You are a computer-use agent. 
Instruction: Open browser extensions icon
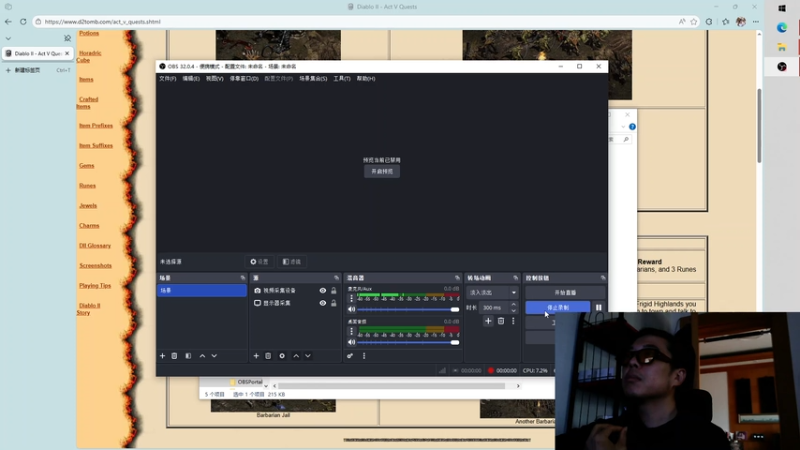[709, 21]
